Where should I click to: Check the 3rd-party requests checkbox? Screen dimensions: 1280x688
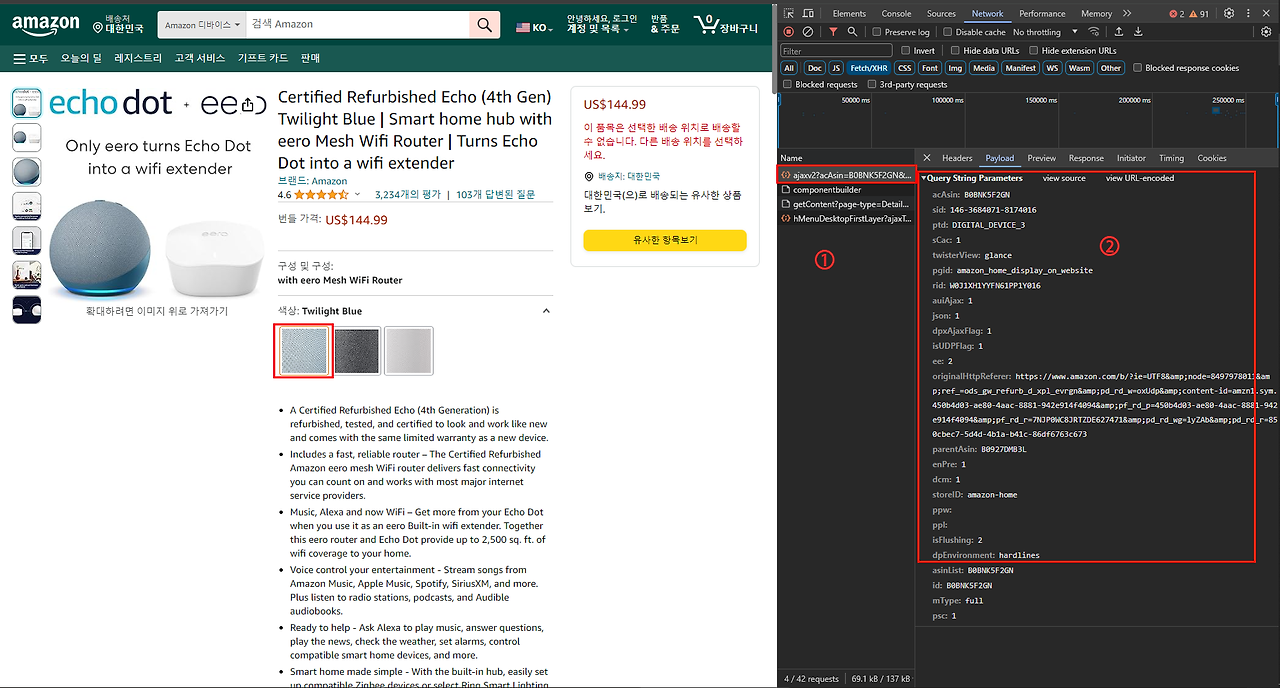[872, 85]
